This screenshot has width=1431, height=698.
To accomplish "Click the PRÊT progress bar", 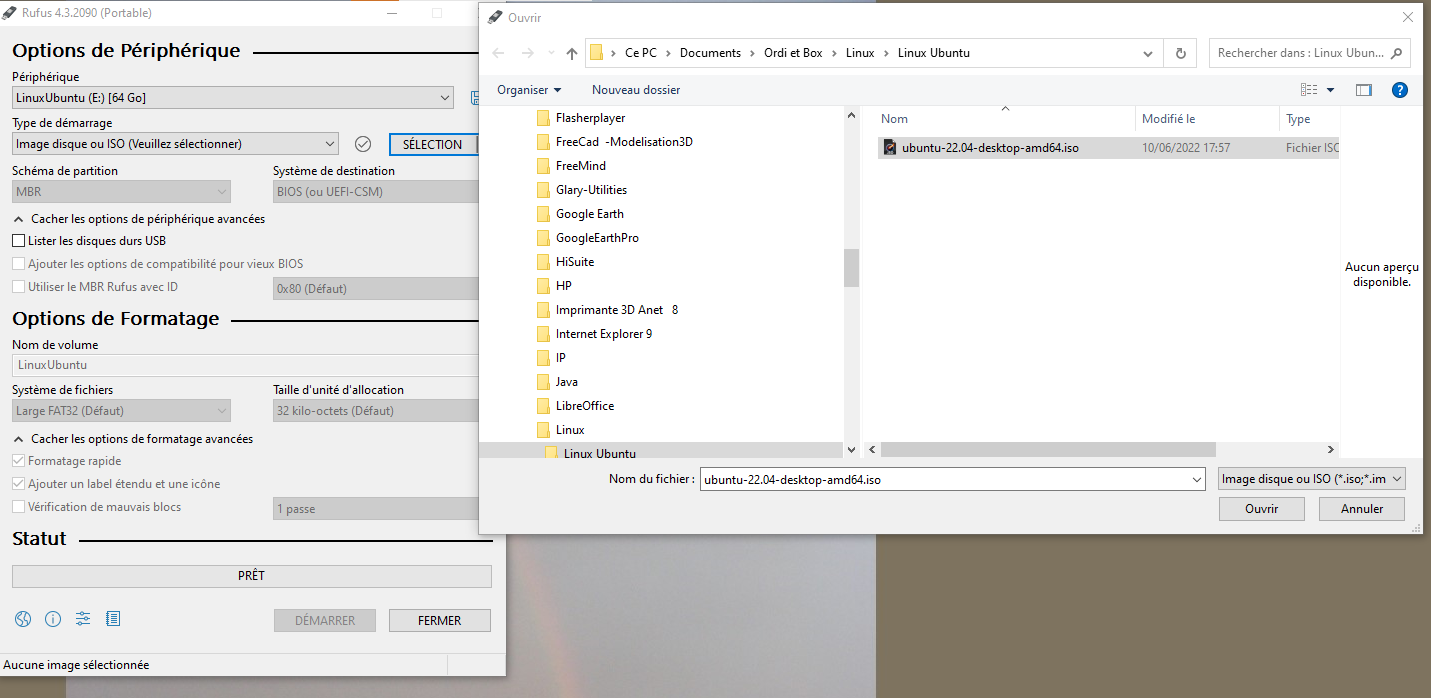I will coord(252,576).
